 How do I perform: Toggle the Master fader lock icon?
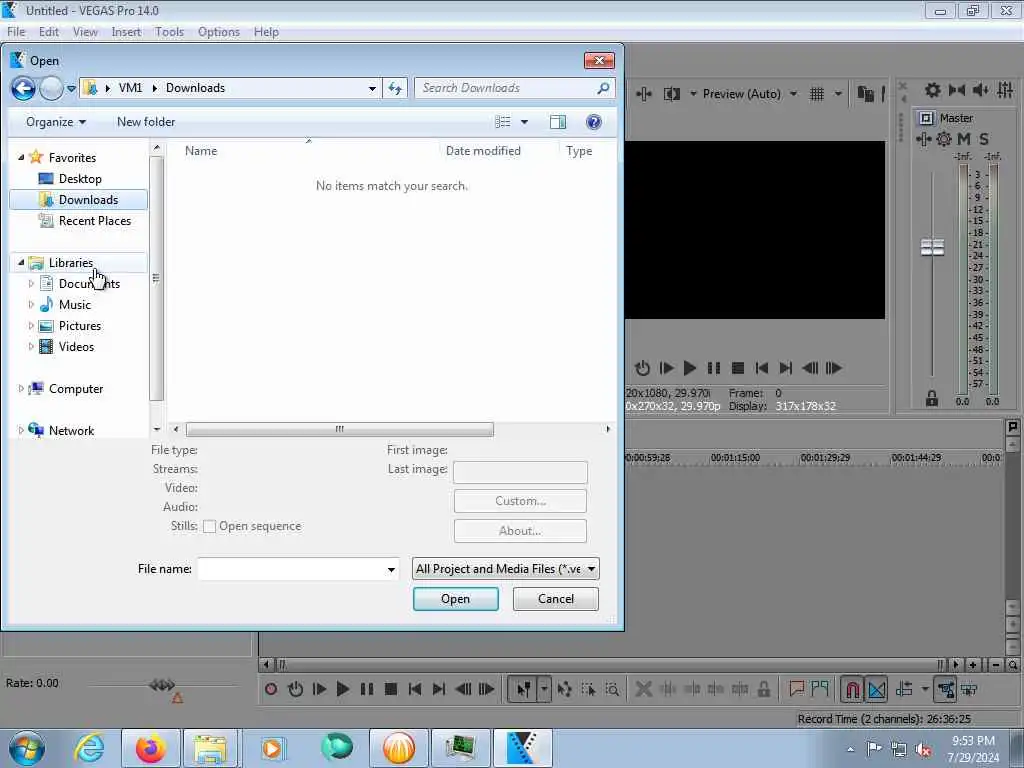tap(932, 398)
